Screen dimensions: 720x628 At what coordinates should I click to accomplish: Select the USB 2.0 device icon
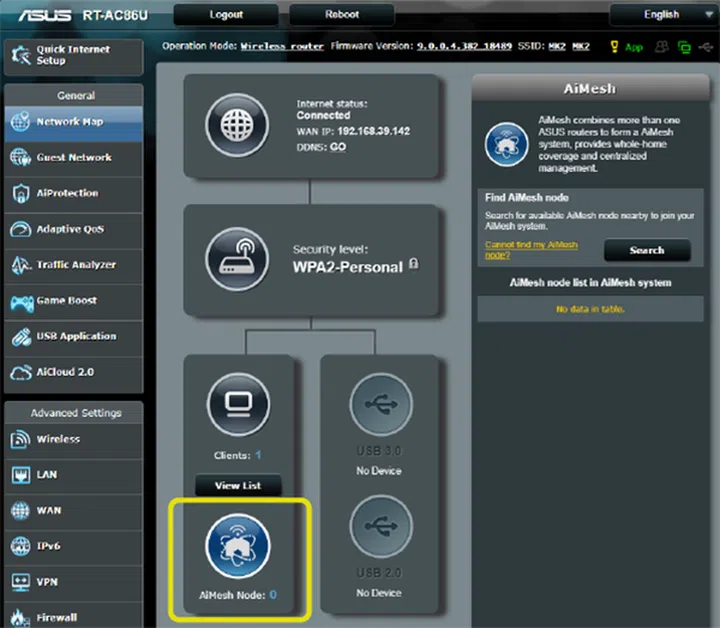tap(380, 528)
